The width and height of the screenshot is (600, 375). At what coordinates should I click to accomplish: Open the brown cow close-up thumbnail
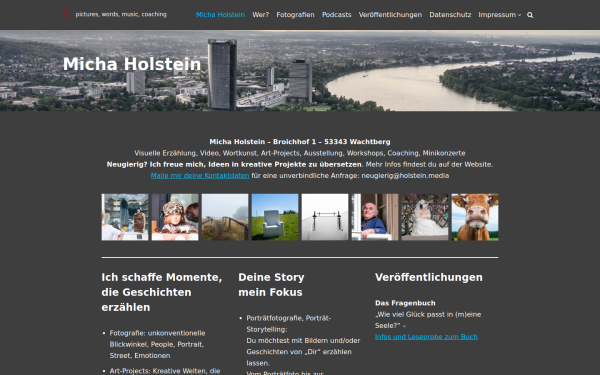(x=475, y=217)
